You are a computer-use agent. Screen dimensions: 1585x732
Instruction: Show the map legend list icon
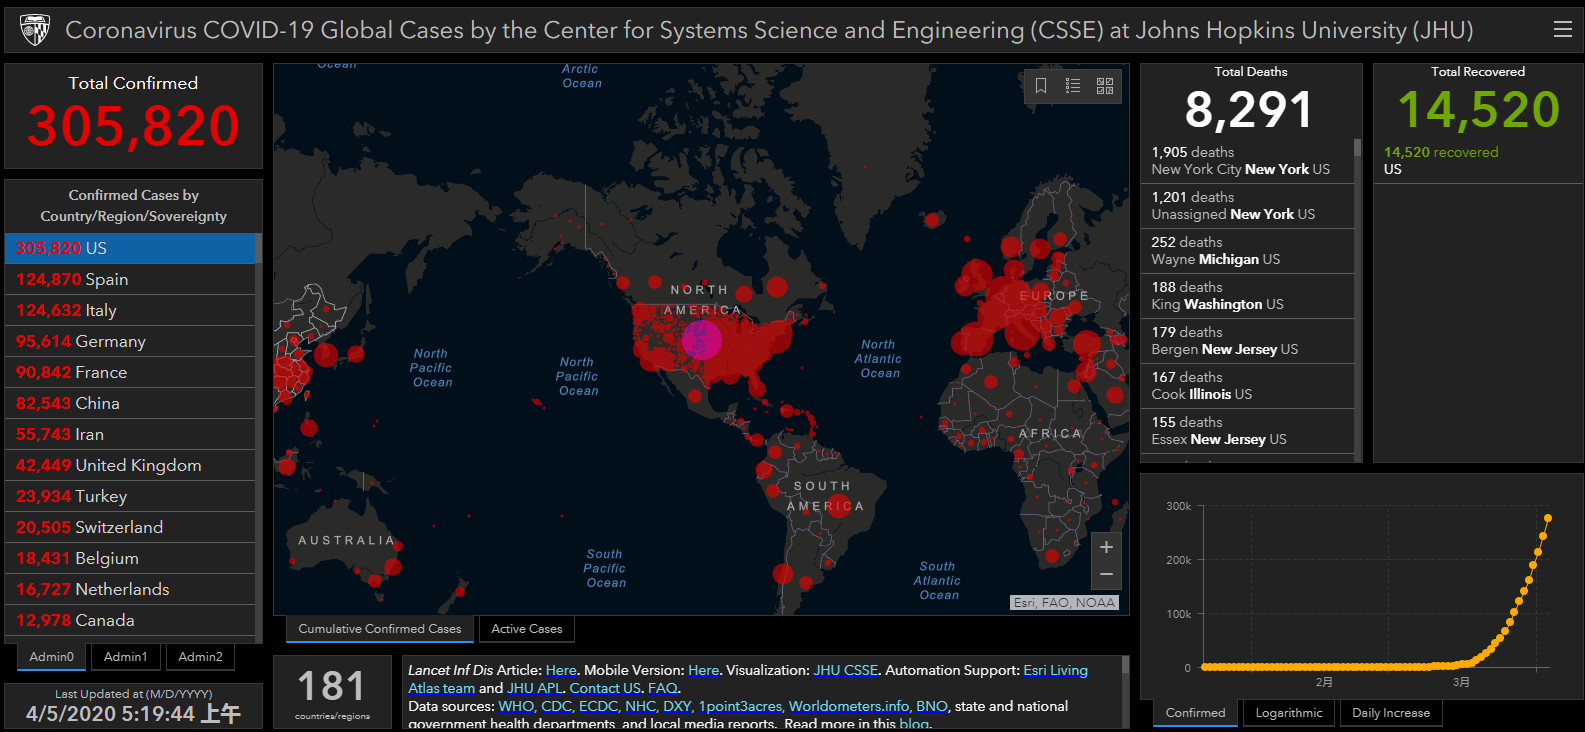click(1073, 86)
